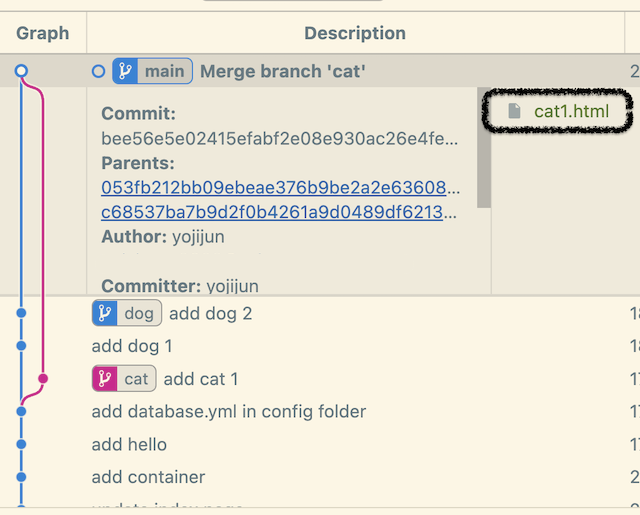Open second parent commit link c68537ba
This screenshot has height=515, width=640.
coord(281,212)
